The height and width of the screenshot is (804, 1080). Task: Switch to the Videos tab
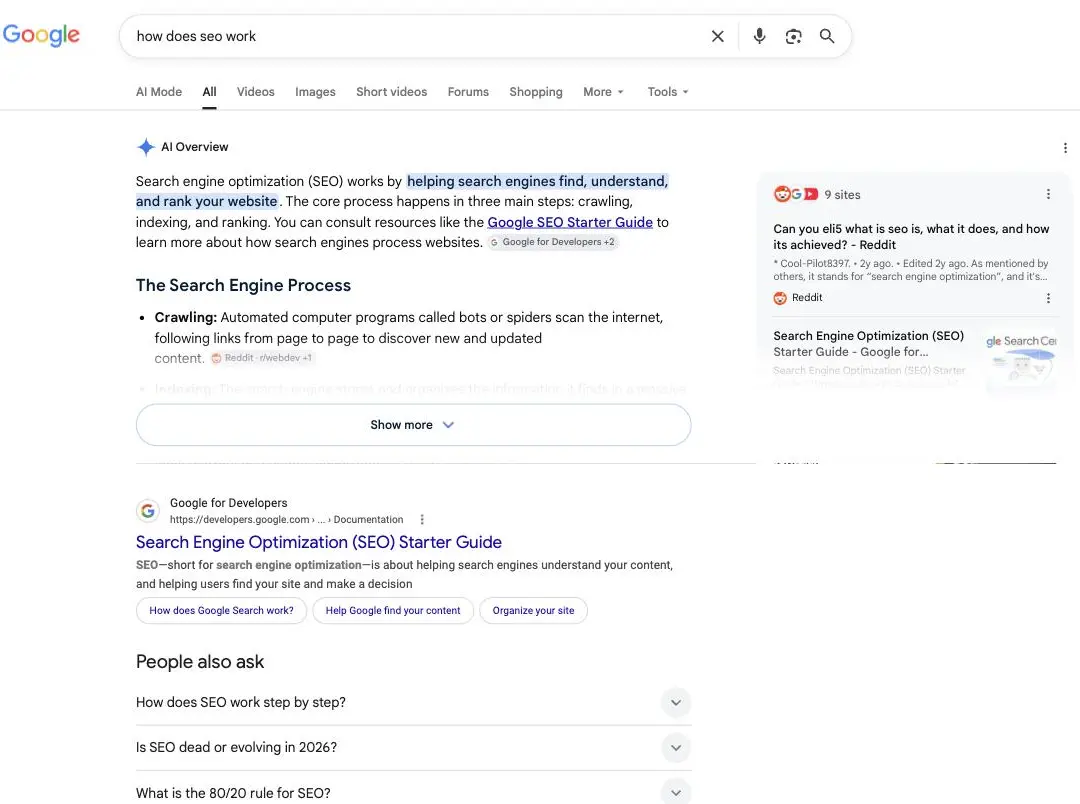pyautogui.click(x=256, y=92)
